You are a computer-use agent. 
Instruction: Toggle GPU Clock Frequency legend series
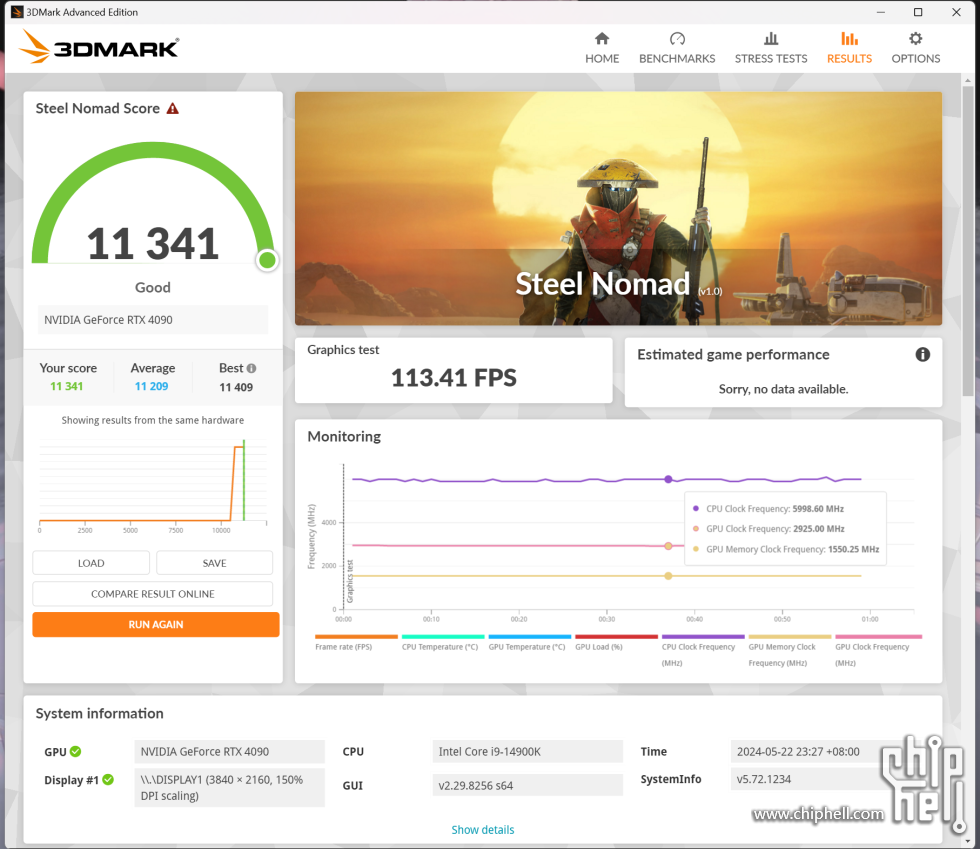pos(876,651)
